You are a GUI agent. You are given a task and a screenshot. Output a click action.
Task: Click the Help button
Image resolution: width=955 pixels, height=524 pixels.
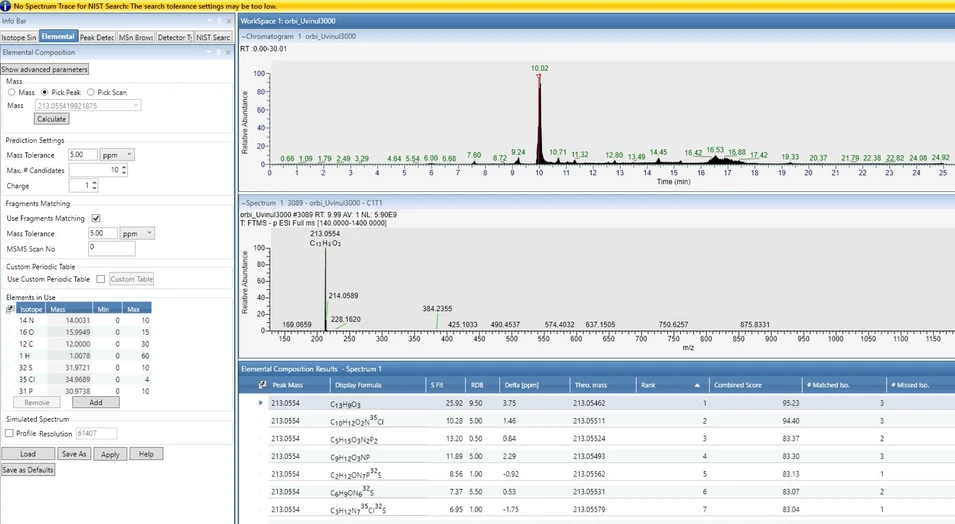pyautogui.click(x=146, y=454)
